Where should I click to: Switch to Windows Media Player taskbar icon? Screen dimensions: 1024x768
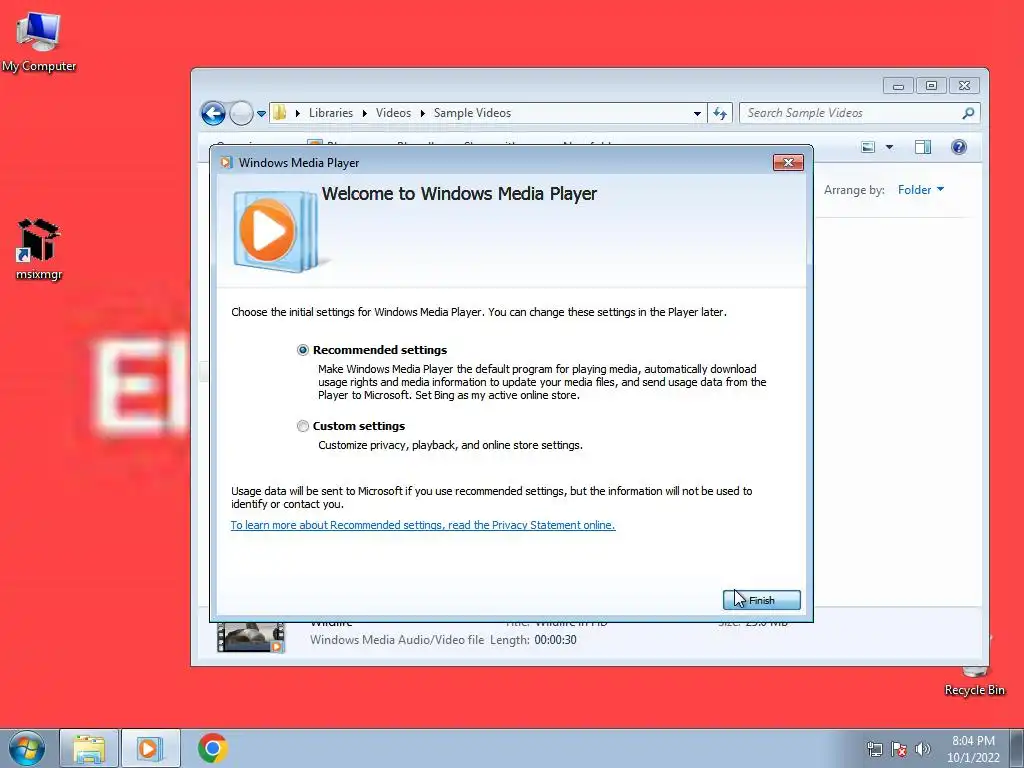pyautogui.click(x=150, y=748)
